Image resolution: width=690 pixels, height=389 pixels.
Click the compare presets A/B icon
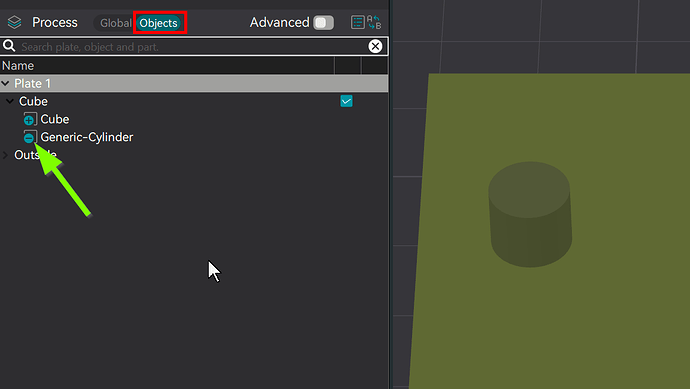pyautogui.click(x=374, y=22)
